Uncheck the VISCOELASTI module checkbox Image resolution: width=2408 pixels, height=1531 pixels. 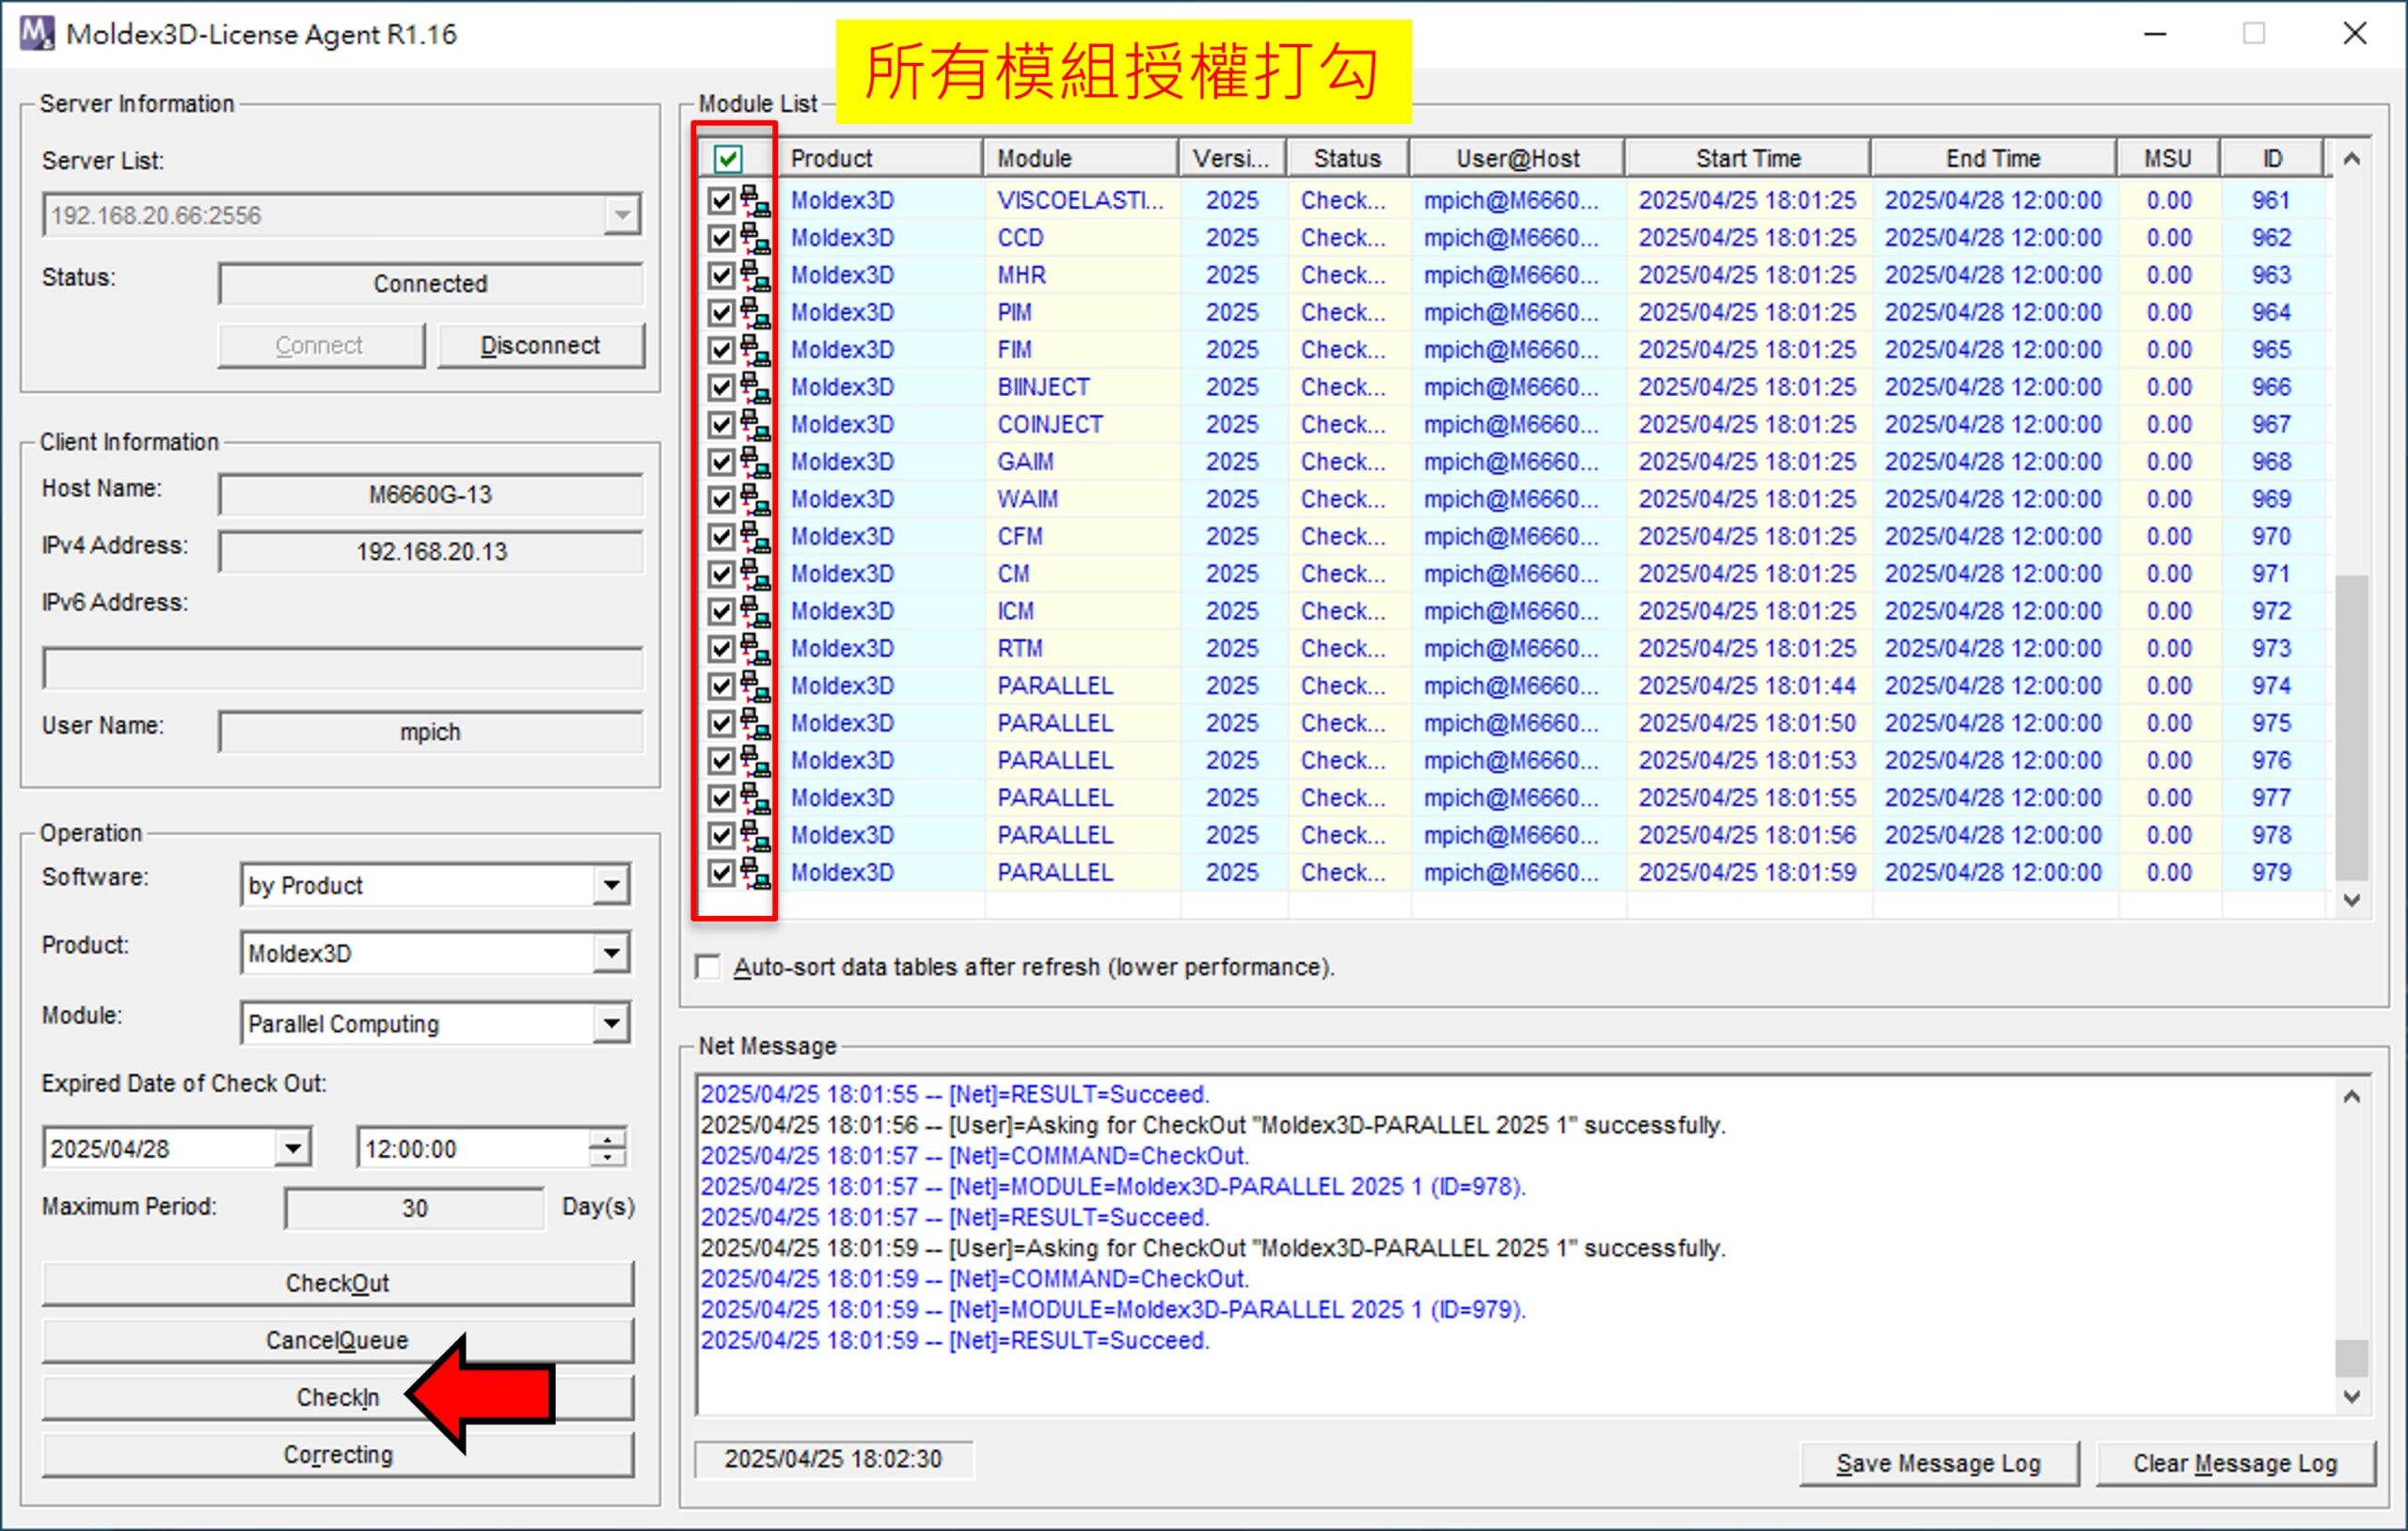pyautogui.click(x=721, y=201)
